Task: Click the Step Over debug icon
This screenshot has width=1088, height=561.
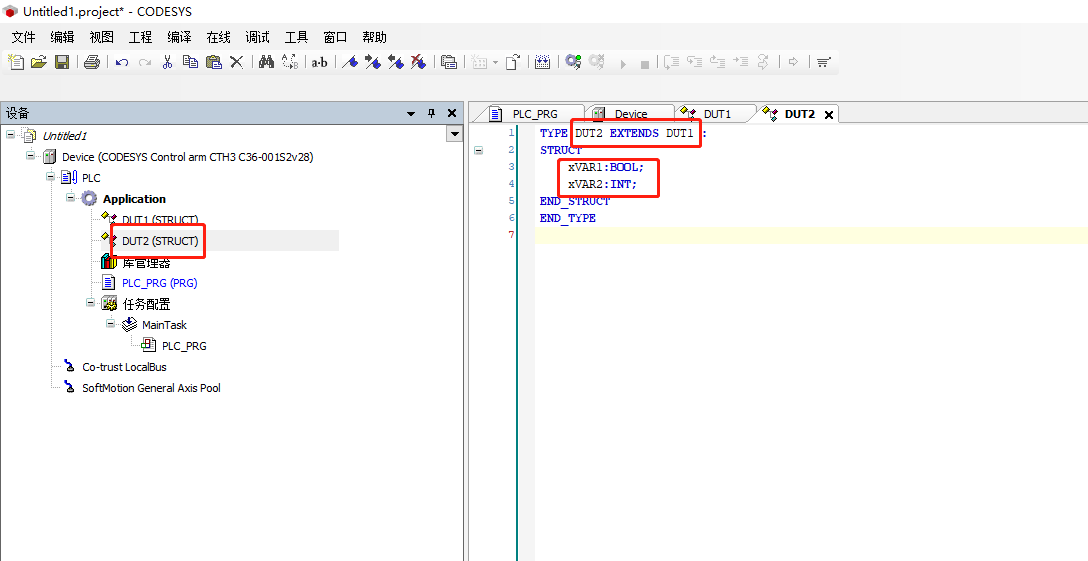Action: click(671, 62)
